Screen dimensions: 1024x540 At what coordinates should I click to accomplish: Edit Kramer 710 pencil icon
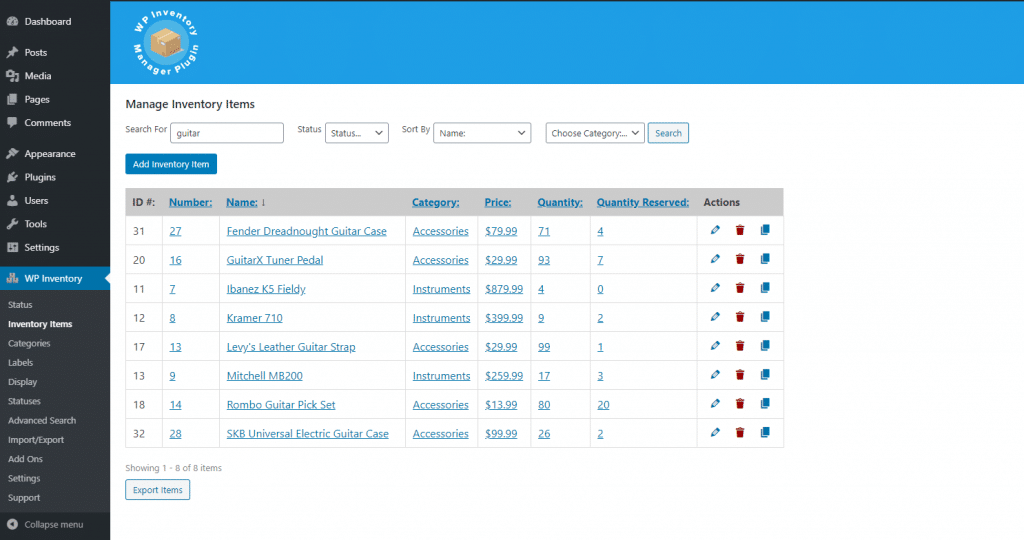pyautogui.click(x=715, y=317)
